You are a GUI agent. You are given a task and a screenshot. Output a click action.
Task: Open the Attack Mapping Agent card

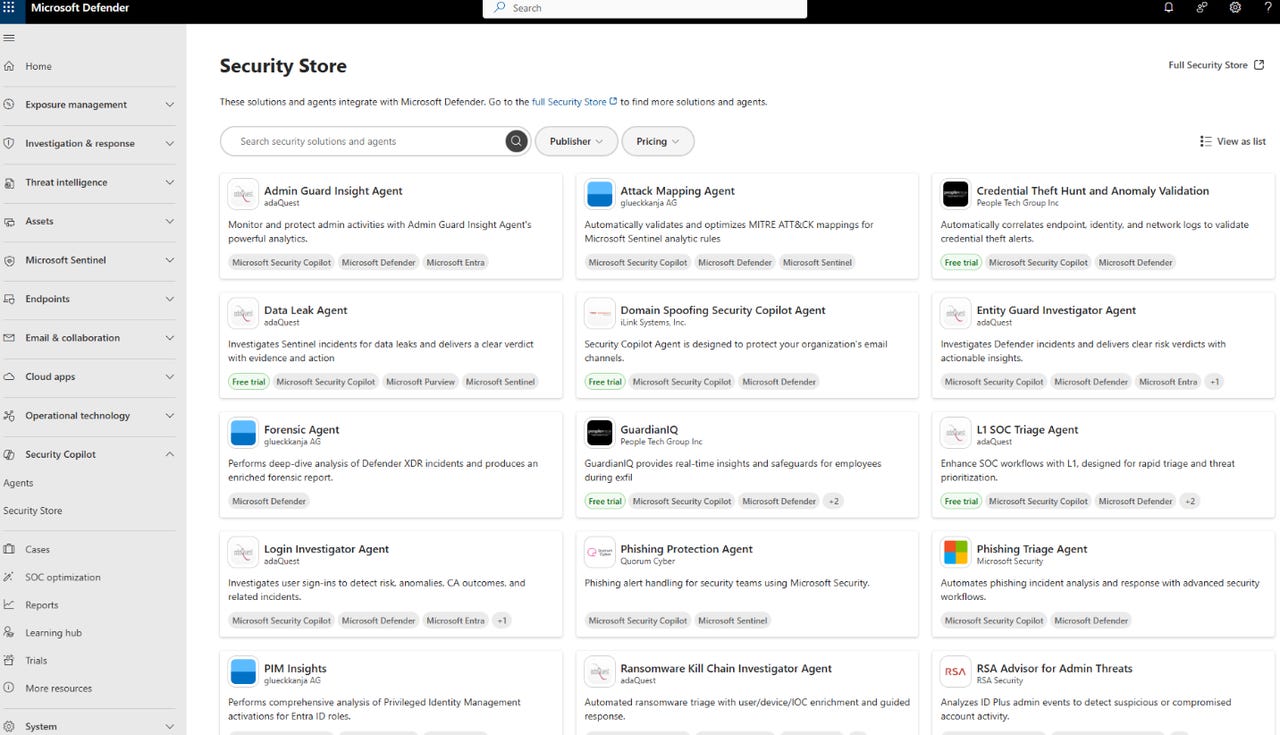[x=677, y=191]
